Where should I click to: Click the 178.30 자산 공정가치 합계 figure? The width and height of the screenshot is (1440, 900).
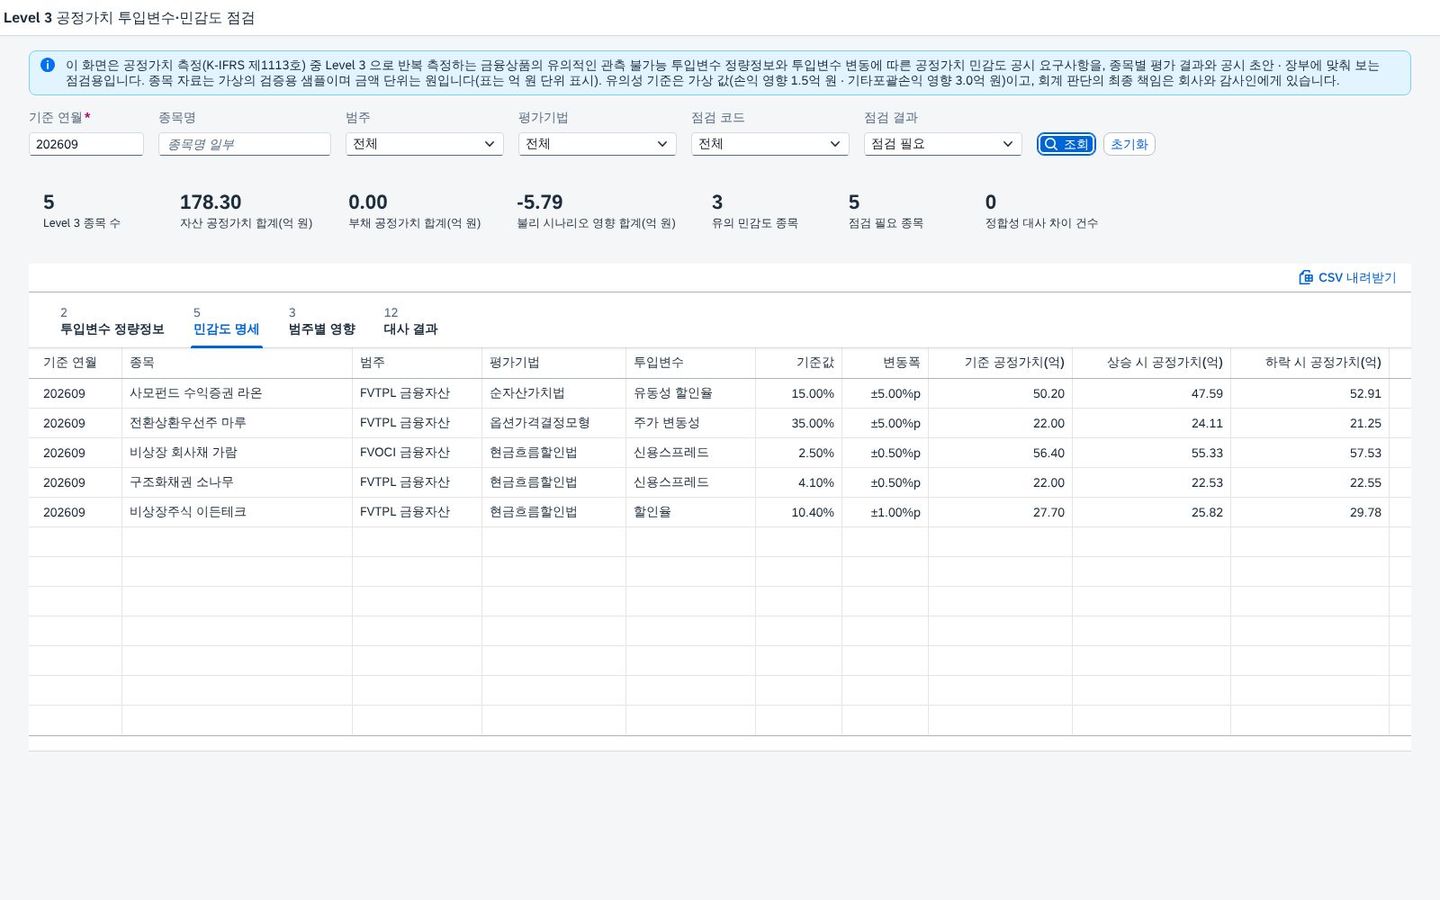(x=210, y=202)
